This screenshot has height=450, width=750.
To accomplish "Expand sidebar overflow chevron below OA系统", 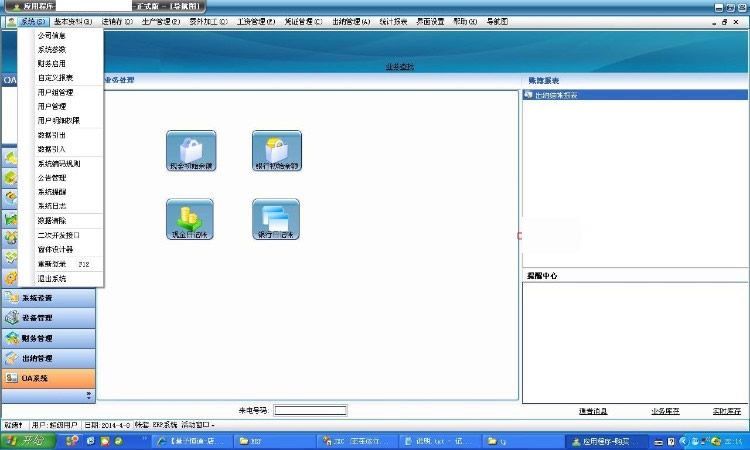I will 88,395.
